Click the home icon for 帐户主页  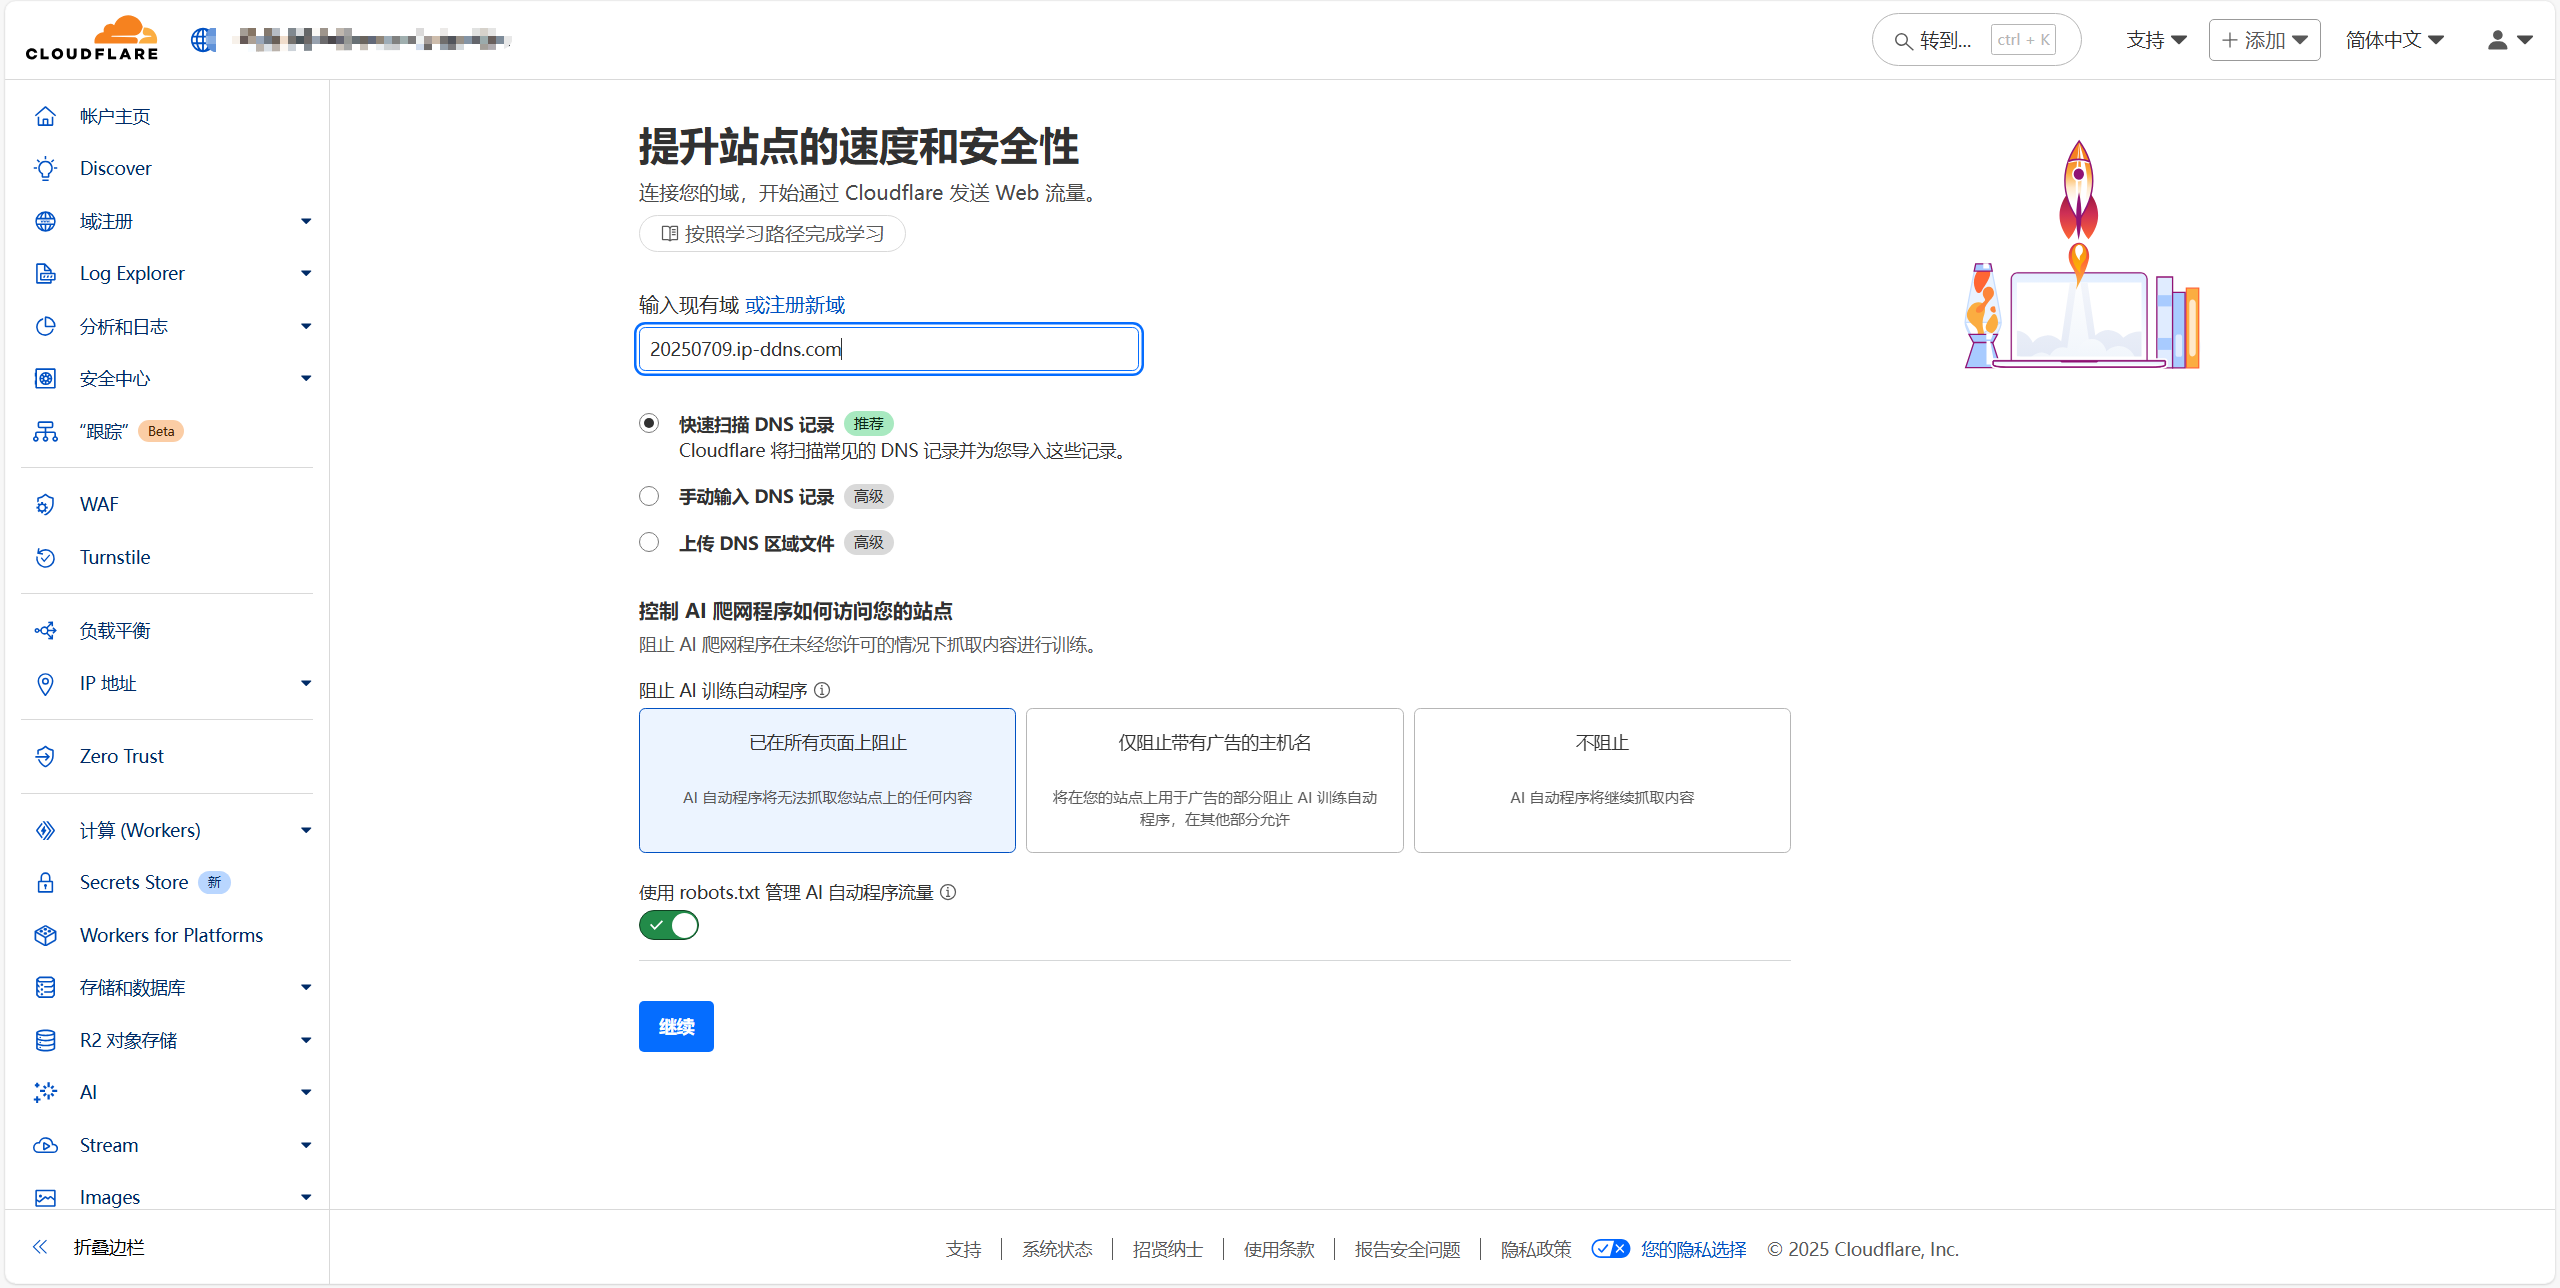[x=45, y=116]
